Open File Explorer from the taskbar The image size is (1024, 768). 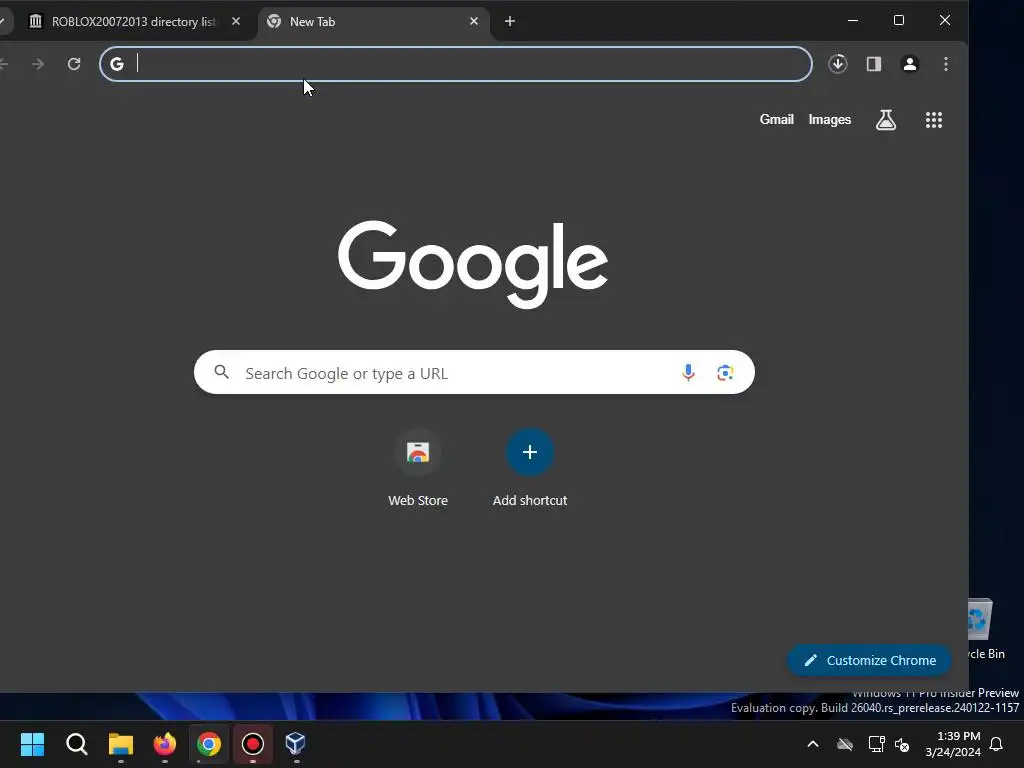[121, 744]
